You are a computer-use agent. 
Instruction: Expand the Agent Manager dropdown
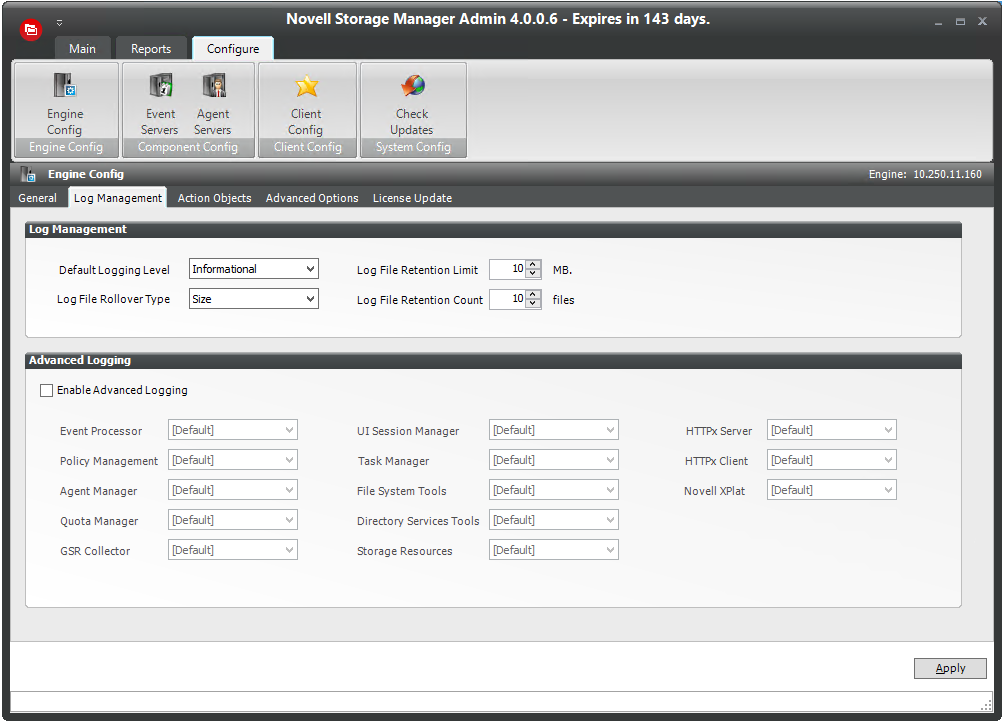(x=232, y=490)
